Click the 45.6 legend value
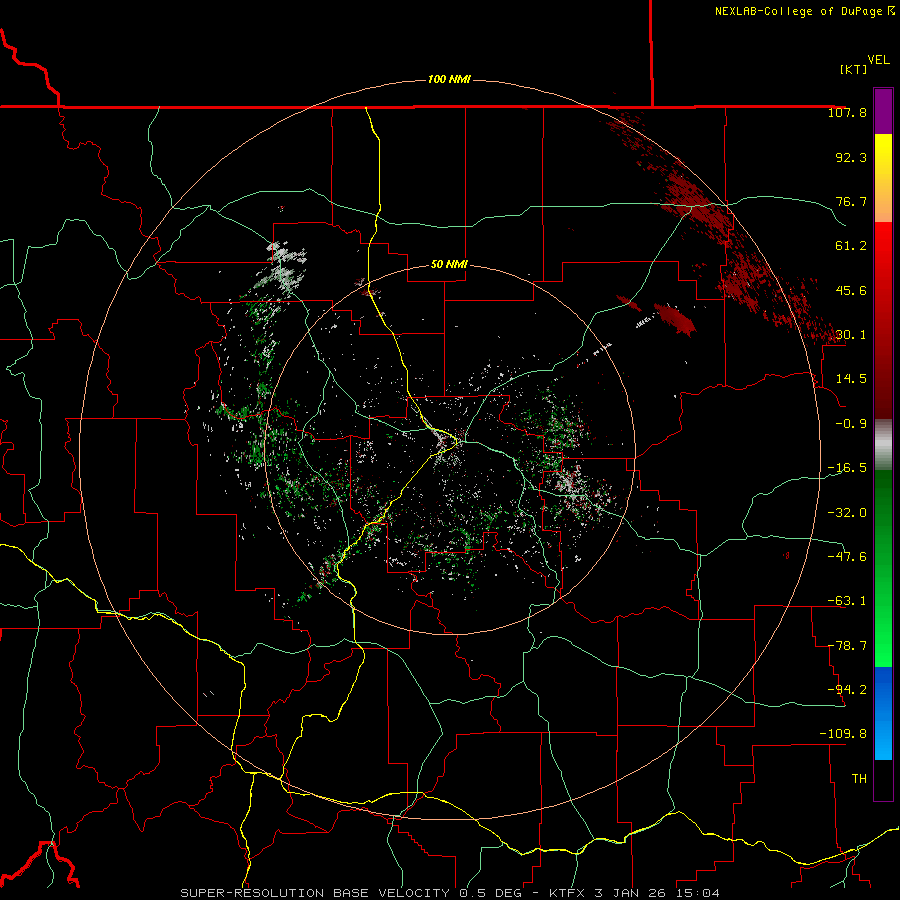900x900 pixels. 851,290
